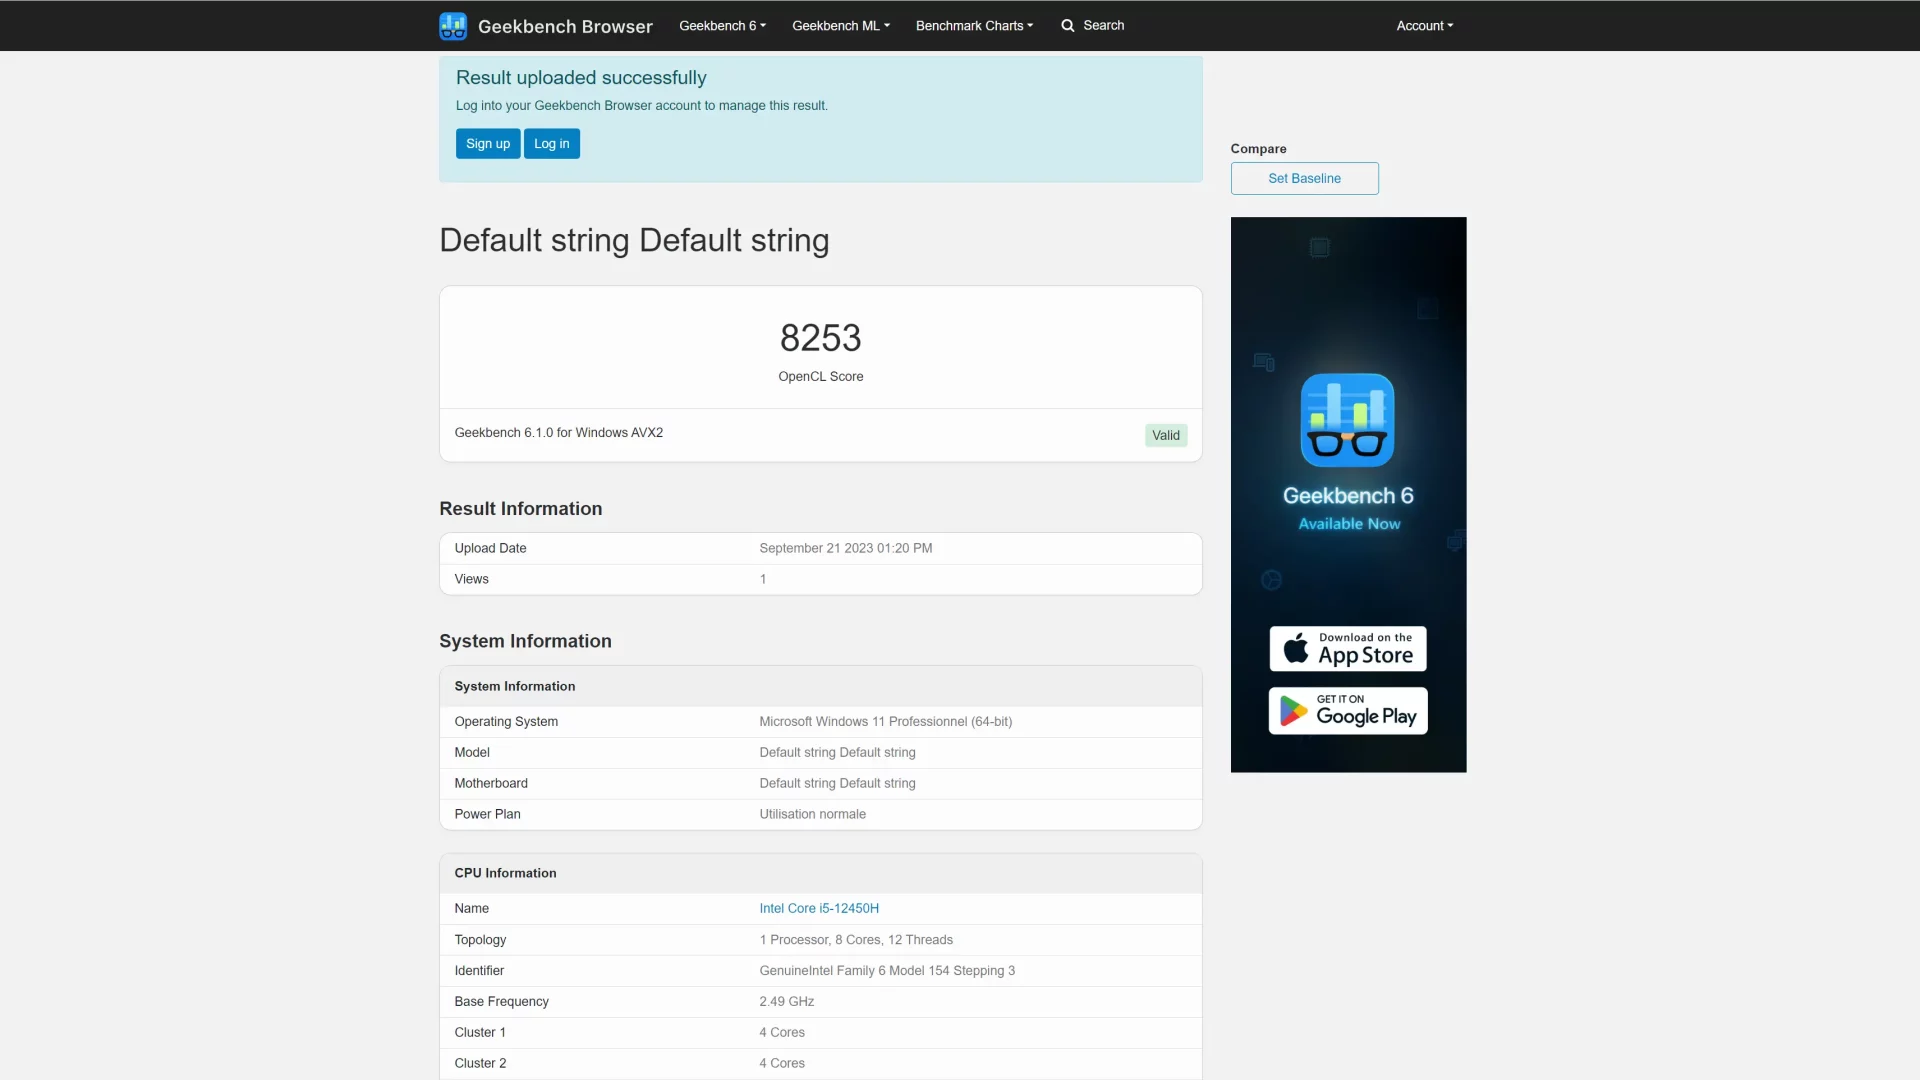1920x1080 pixels.
Task: Click the Geekbench 6 app icon in ad
Action: click(1347, 420)
